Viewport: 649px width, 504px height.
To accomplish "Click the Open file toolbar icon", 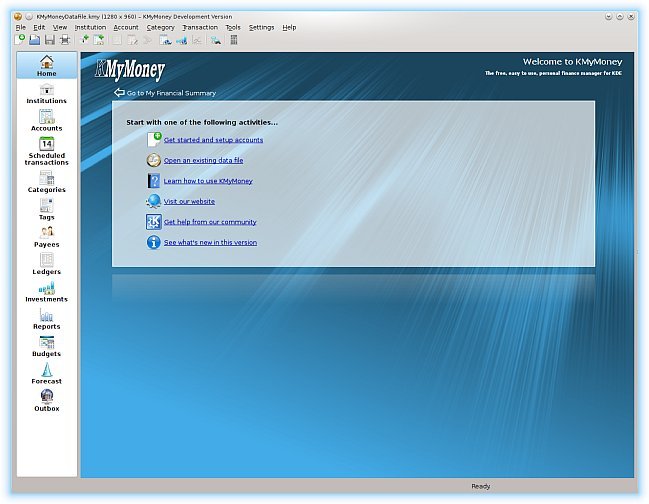I will coord(35,40).
